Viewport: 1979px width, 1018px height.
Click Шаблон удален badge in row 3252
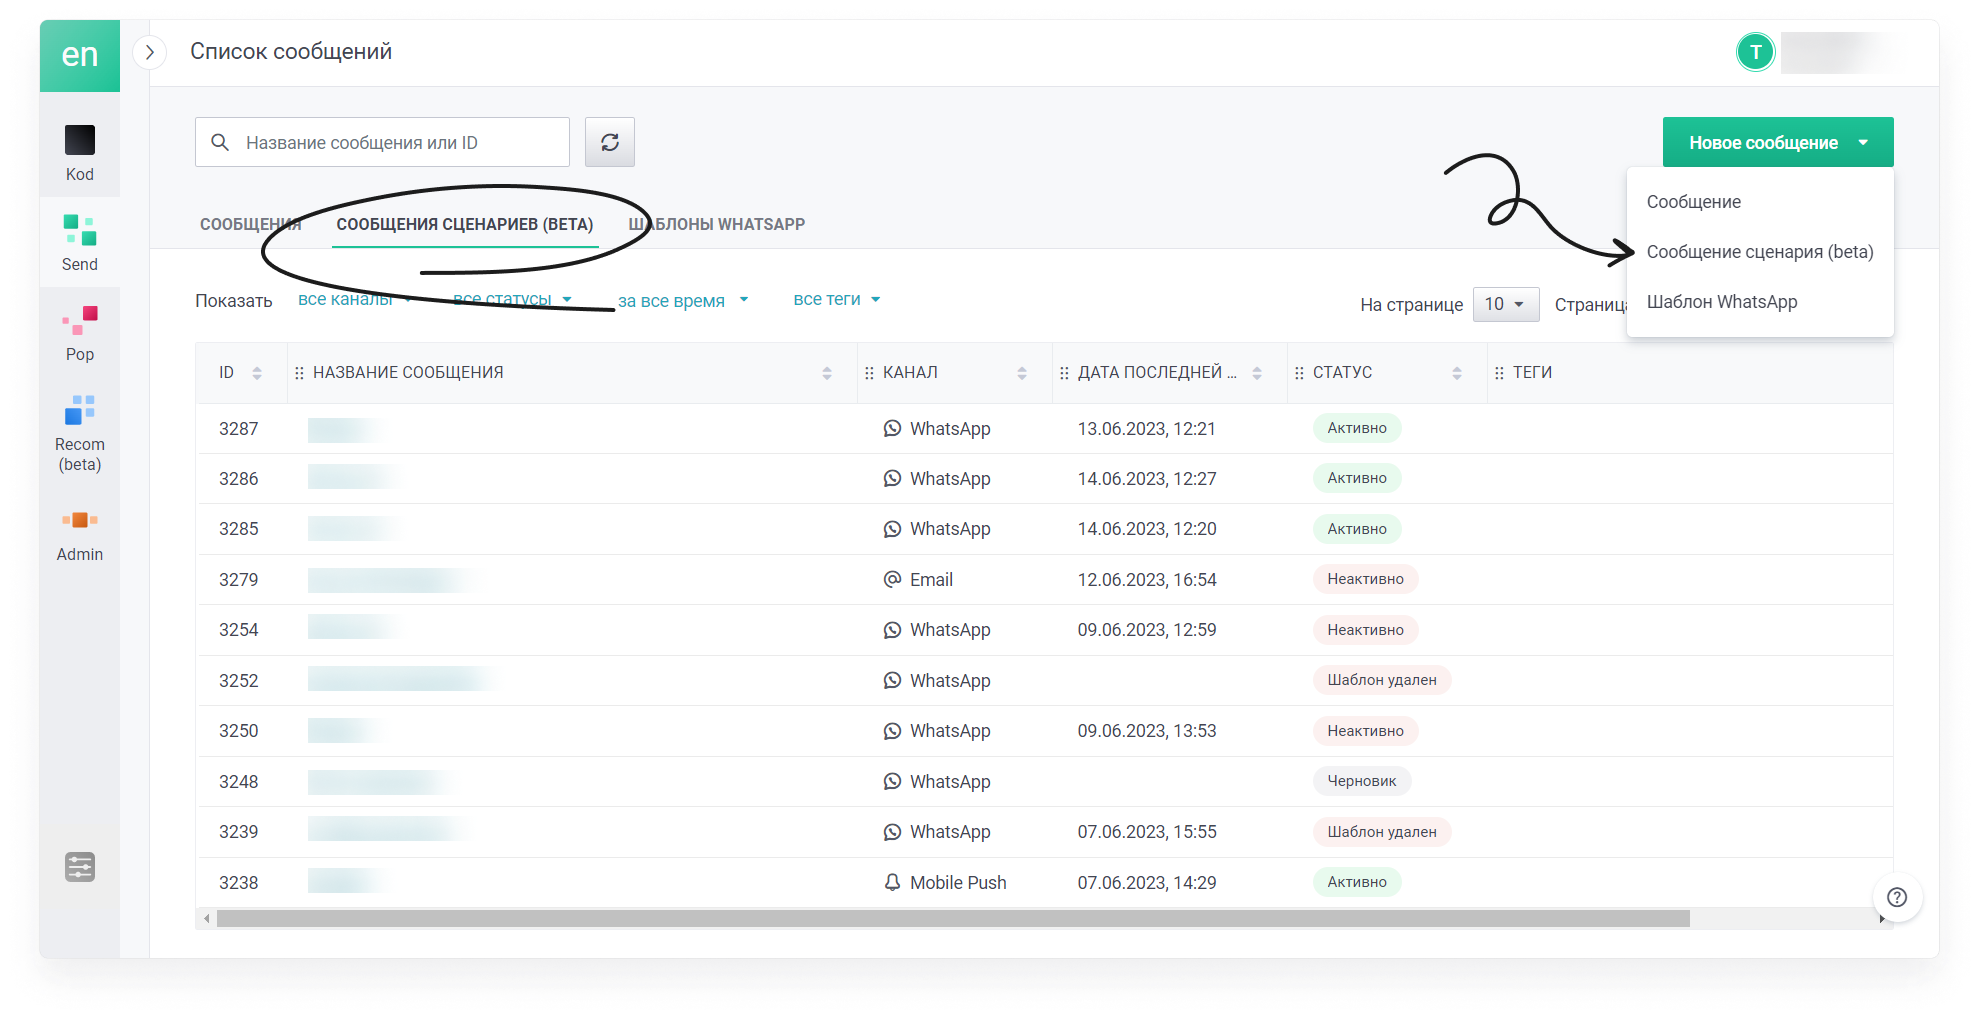[x=1381, y=680]
